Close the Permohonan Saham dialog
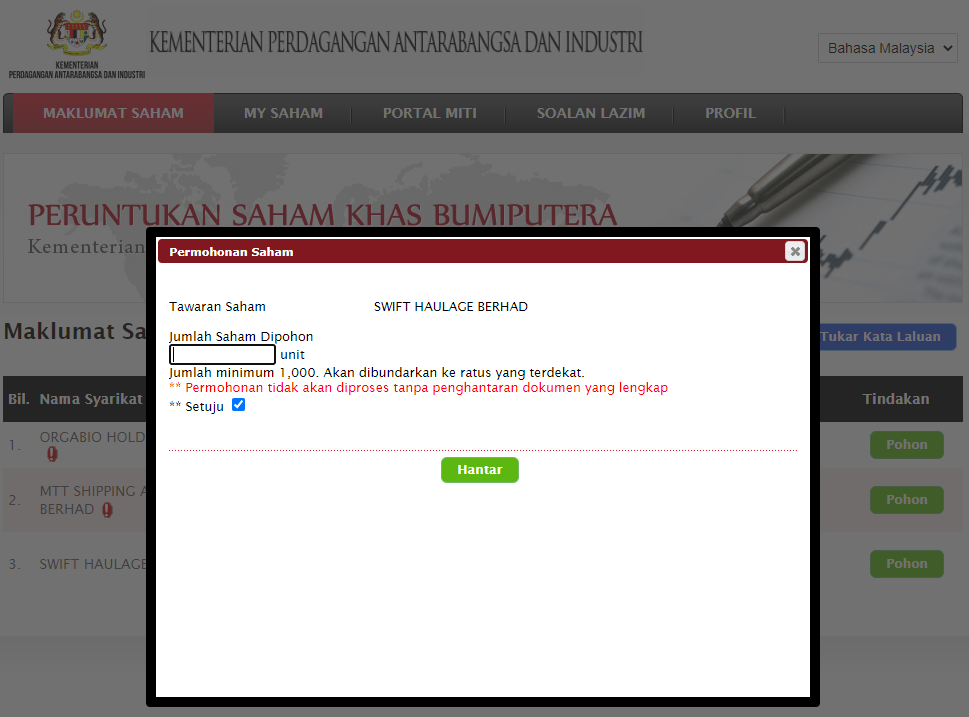The image size is (969, 717). (795, 251)
